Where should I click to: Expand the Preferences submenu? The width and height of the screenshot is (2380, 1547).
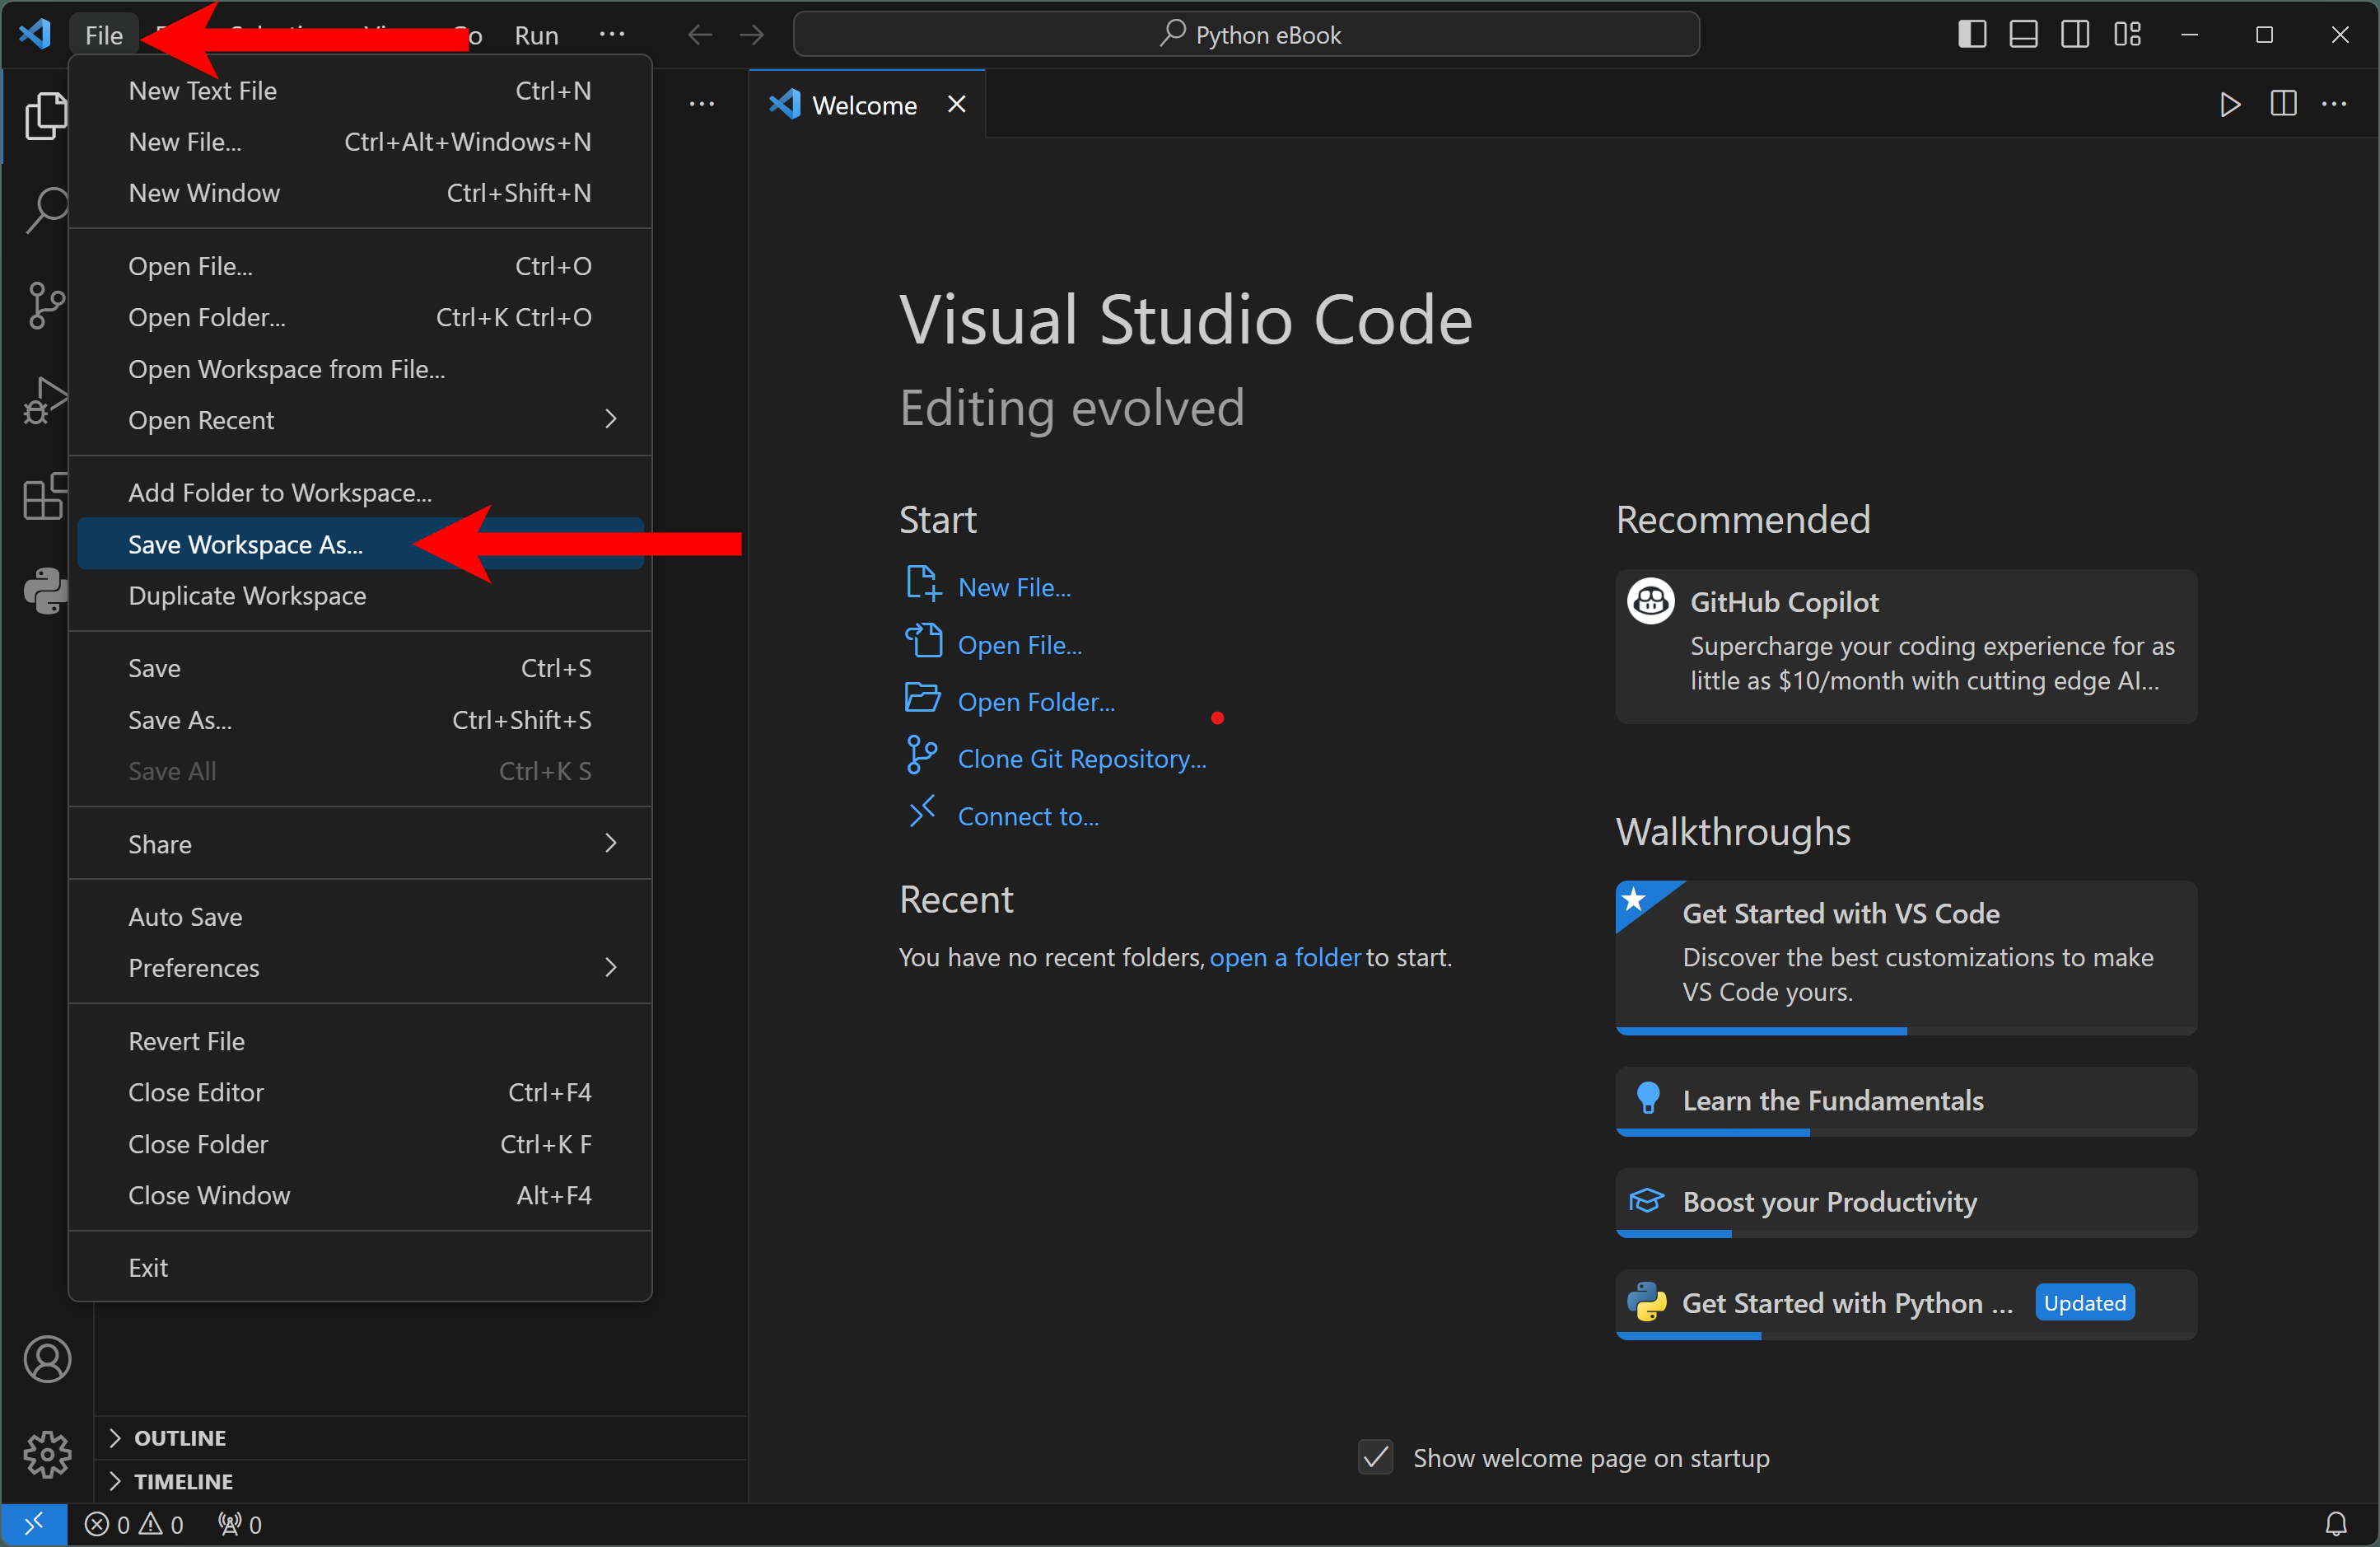tap(360, 968)
